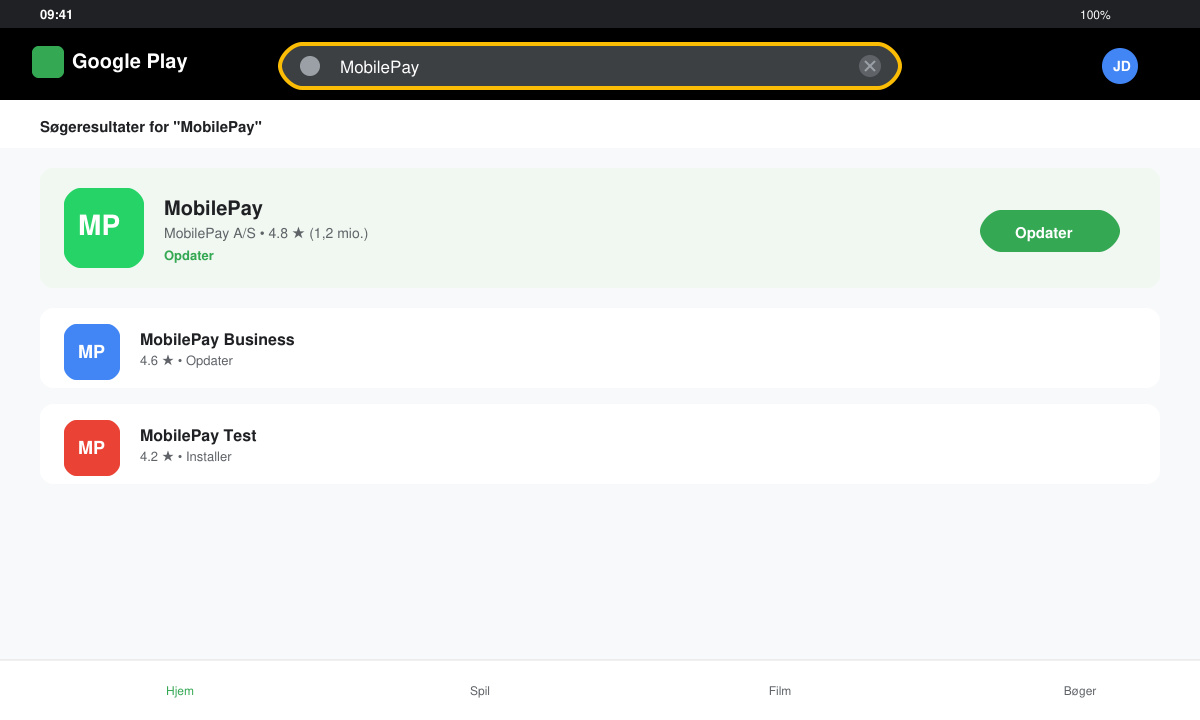Viewport: 1200px width, 720px height.
Task: Open the MobilePay app title
Action: [x=213, y=208]
